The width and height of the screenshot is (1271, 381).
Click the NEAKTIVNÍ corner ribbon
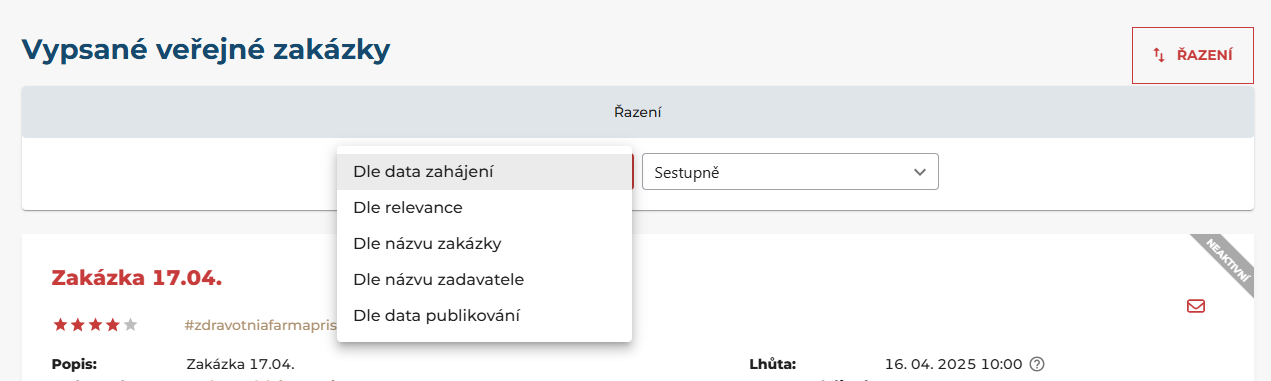point(1226,263)
